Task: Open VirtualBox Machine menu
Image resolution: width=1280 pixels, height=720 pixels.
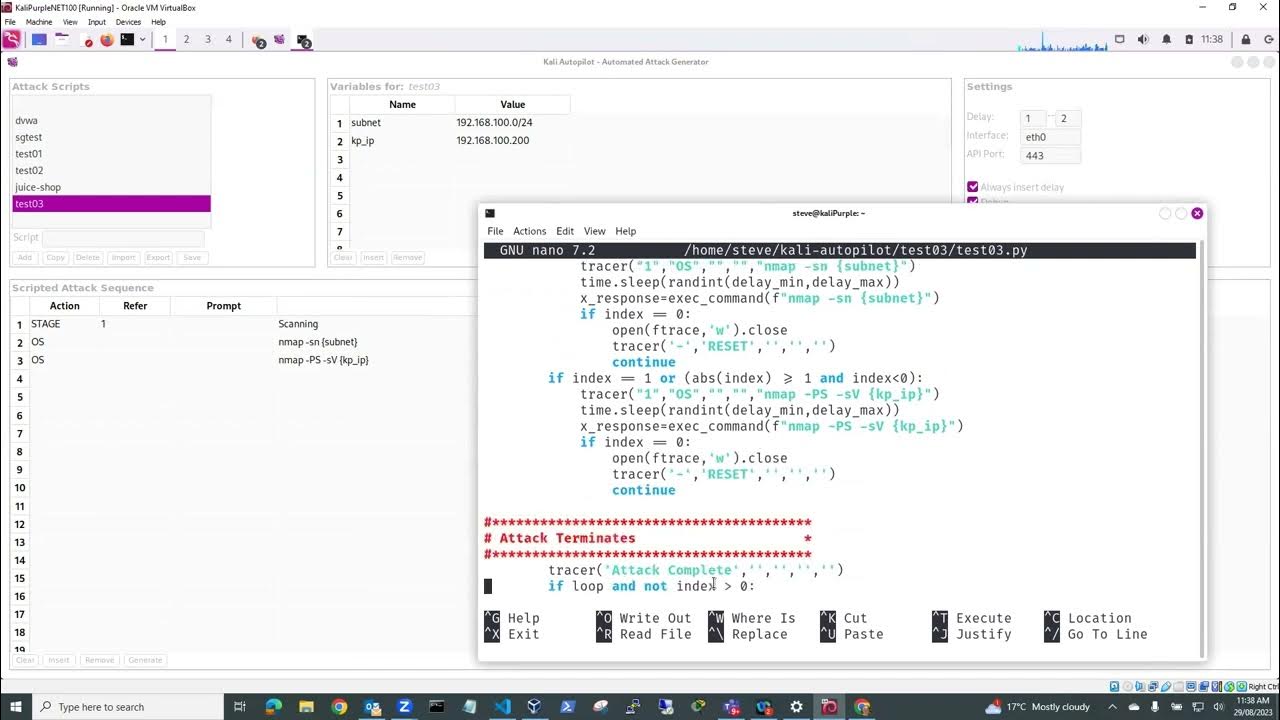Action: 39,22
